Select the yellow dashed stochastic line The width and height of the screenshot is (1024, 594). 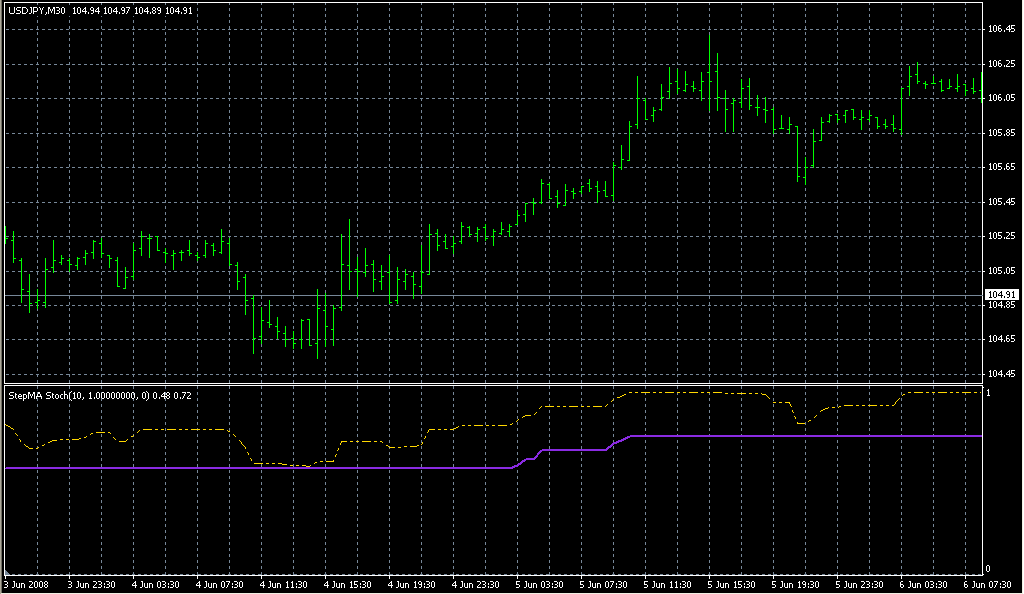(x=180, y=429)
